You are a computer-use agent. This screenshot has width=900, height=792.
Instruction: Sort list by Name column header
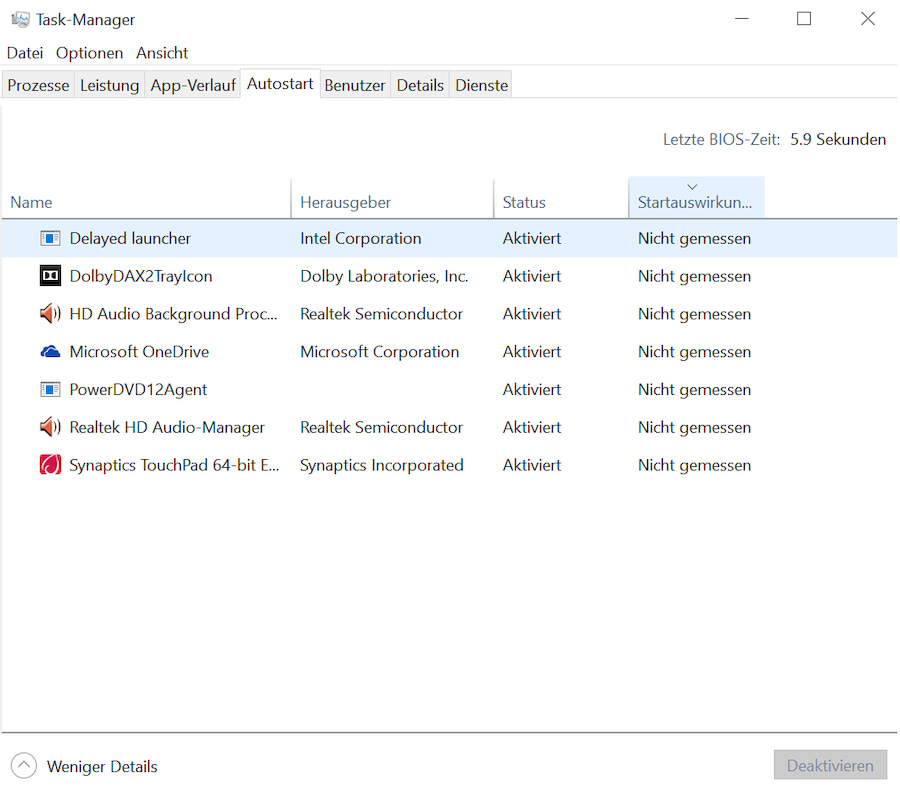(x=31, y=202)
